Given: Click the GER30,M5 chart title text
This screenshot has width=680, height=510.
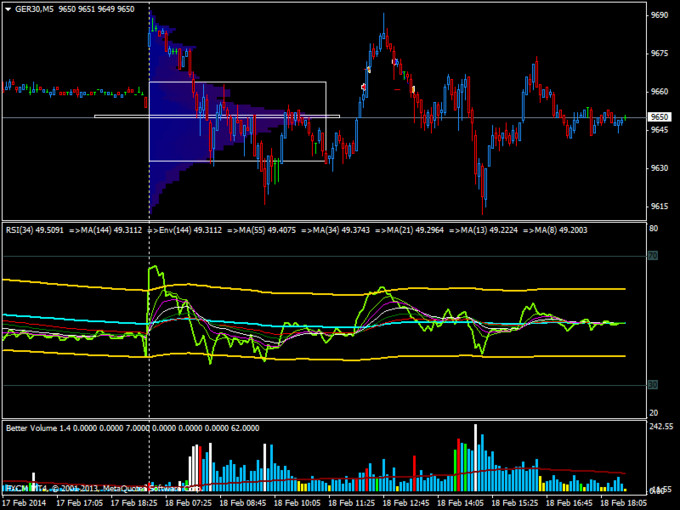Looking at the screenshot, I should (x=36, y=8).
